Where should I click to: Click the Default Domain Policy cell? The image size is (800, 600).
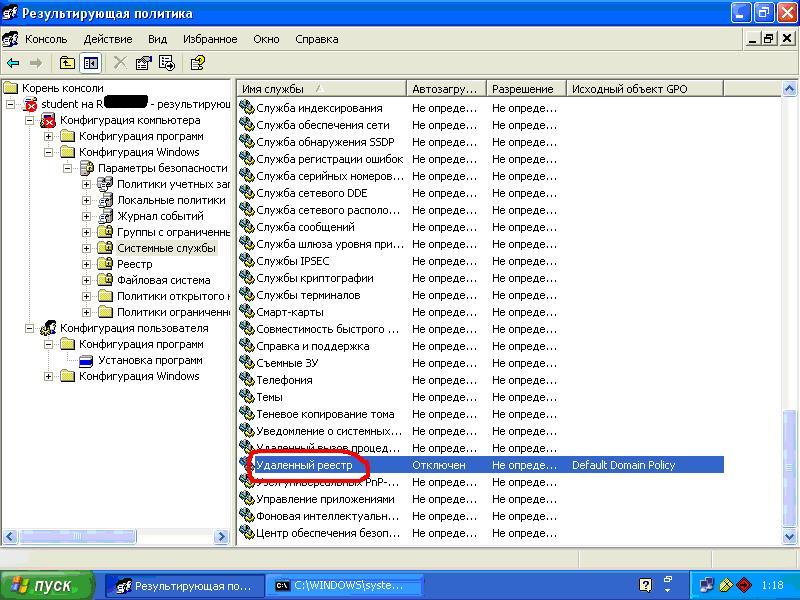pyautogui.click(x=623, y=465)
